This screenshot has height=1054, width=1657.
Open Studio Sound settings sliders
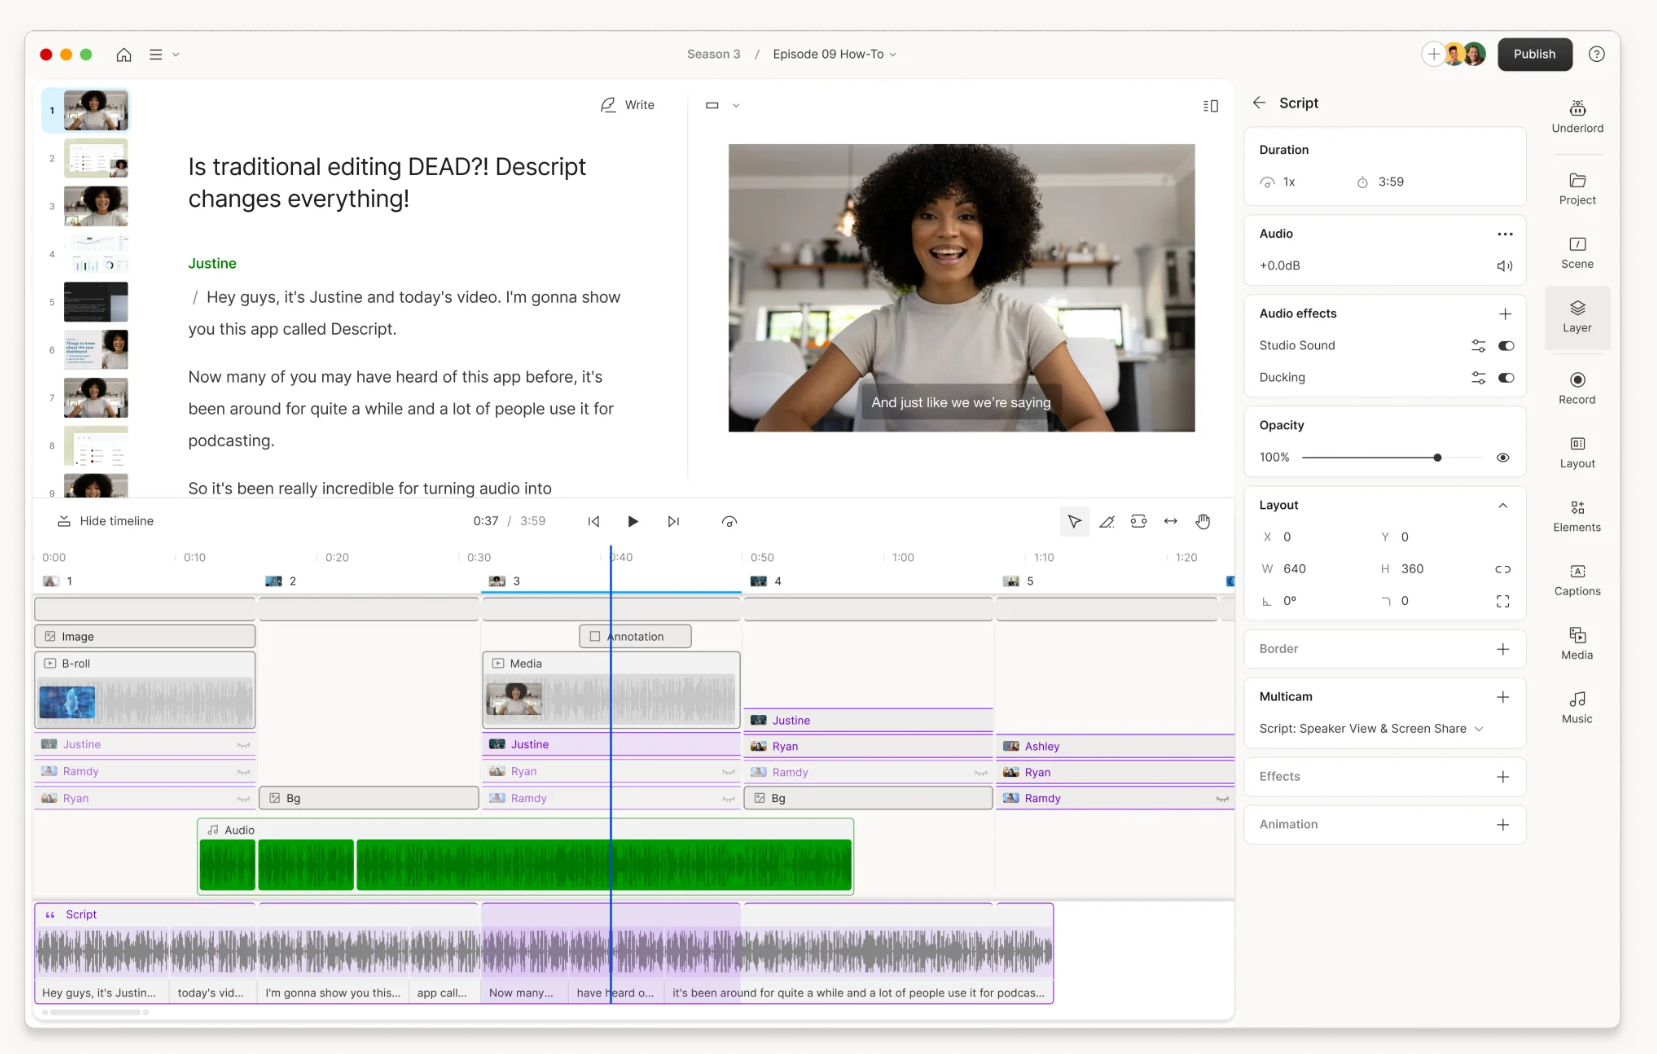(1478, 346)
